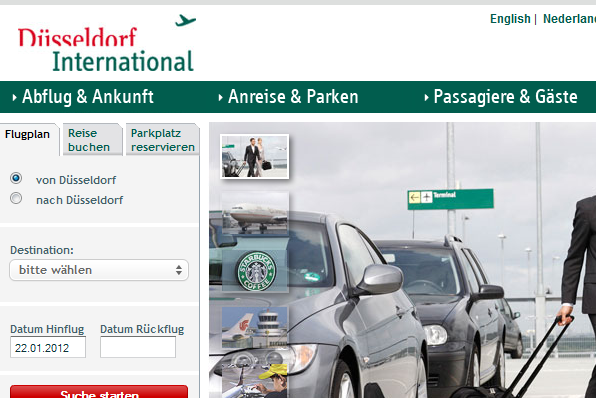Click the Suche starten button
The image size is (596, 398).
[x=99, y=392]
